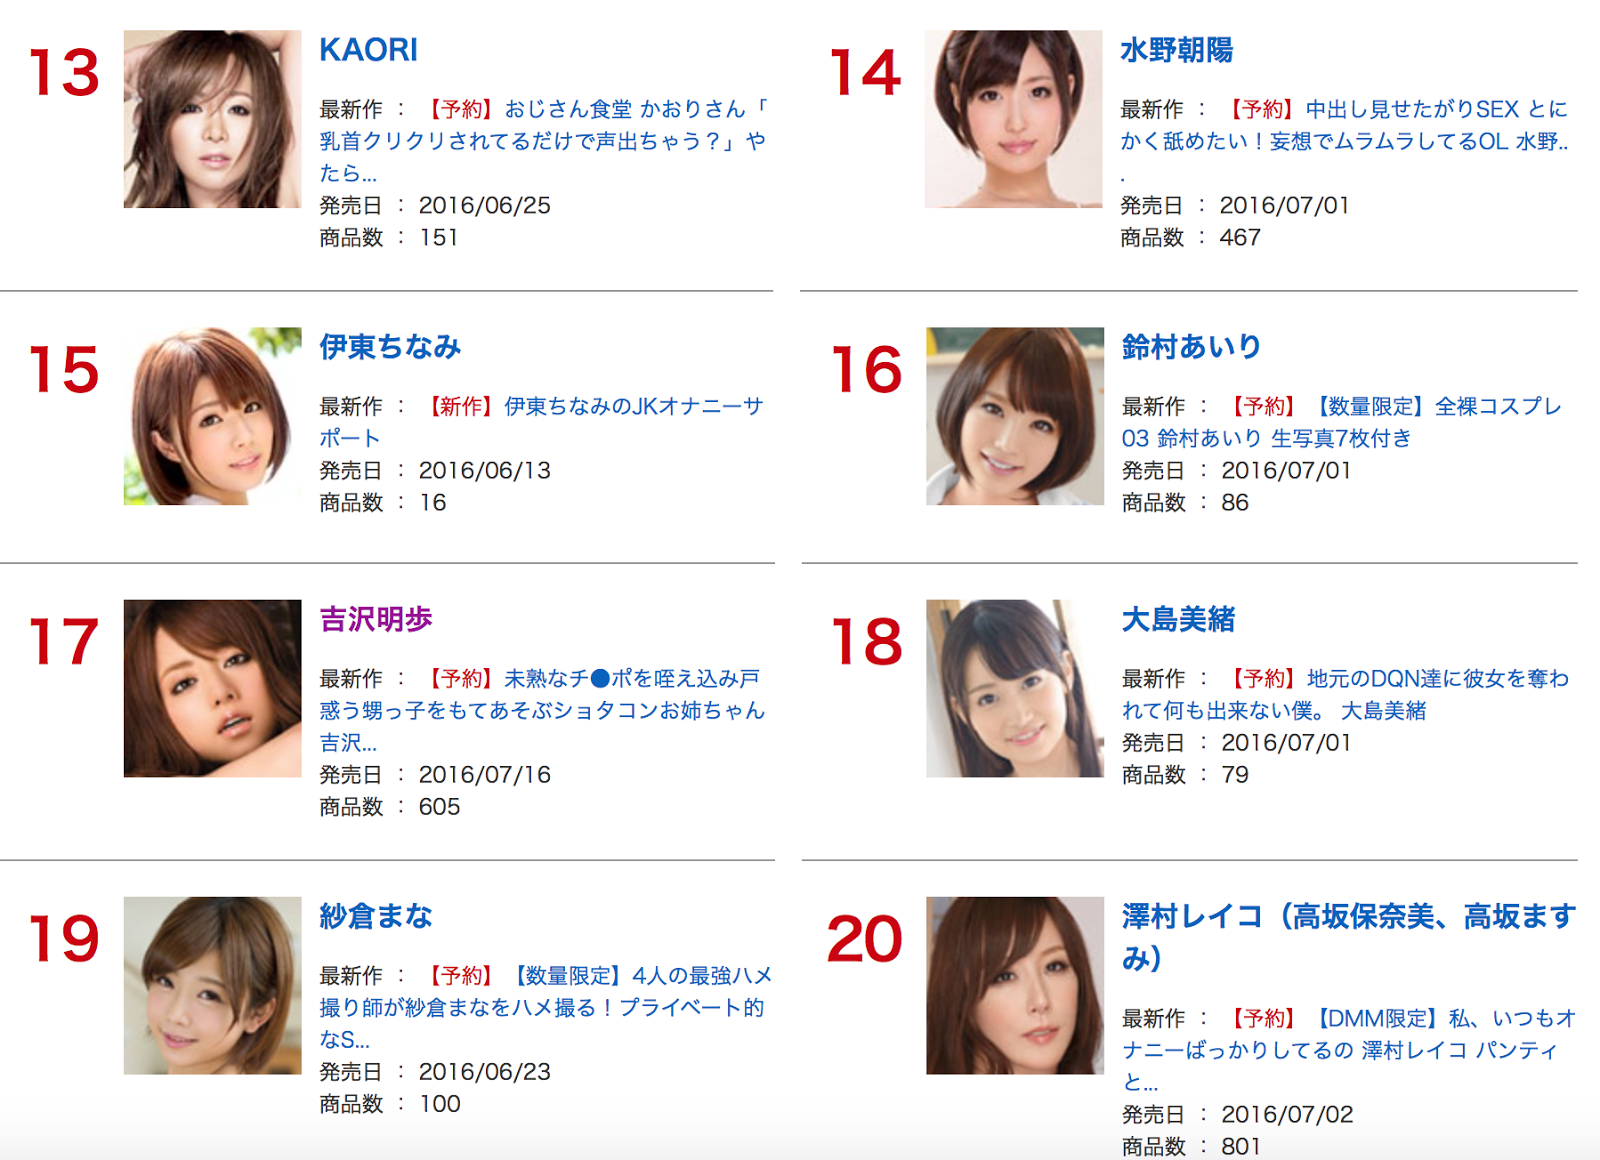Follow the 伊東ちなみ name heading link
Image resolution: width=1600 pixels, height=1160 pixels.
tap(390, 347)
